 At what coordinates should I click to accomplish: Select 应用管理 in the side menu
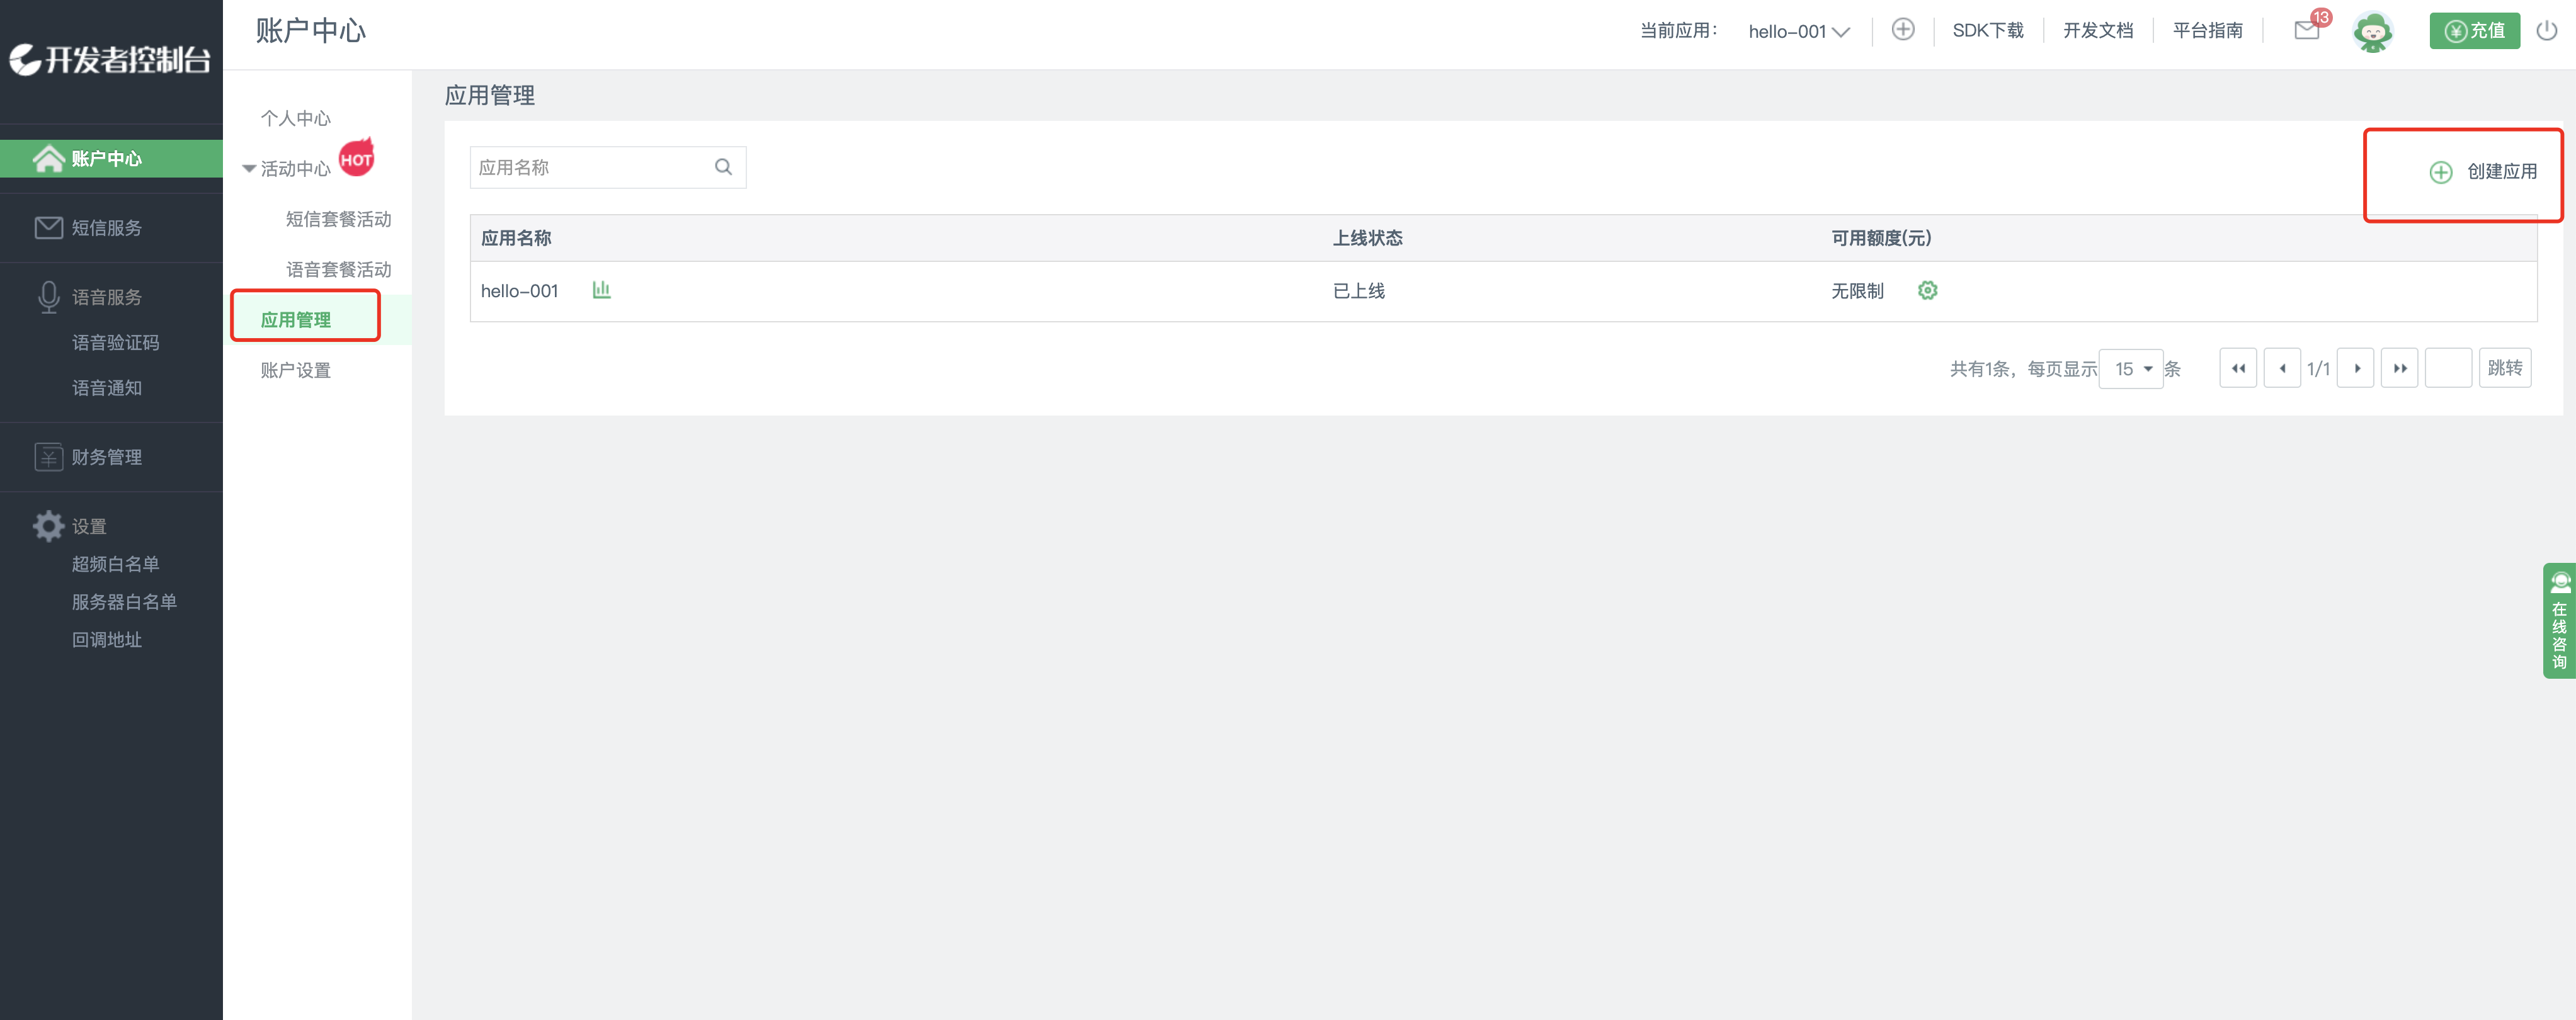pos(296,319)
